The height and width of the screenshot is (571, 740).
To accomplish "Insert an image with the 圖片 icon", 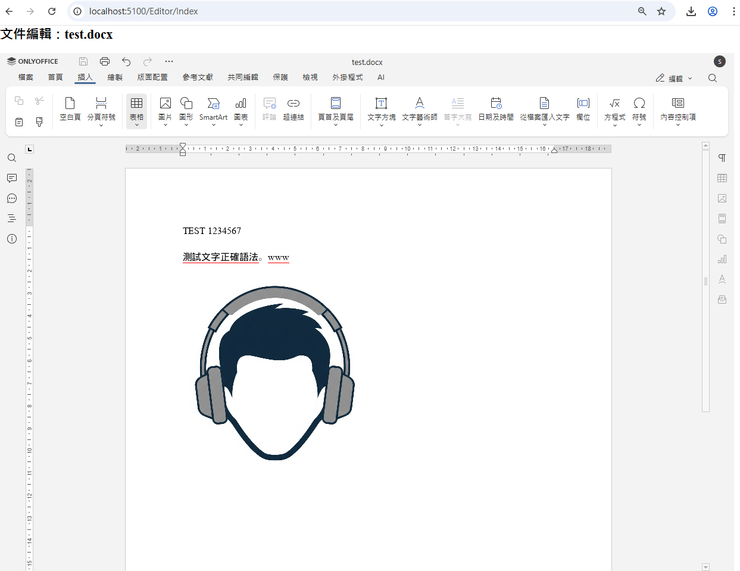I will coord(165,104).
